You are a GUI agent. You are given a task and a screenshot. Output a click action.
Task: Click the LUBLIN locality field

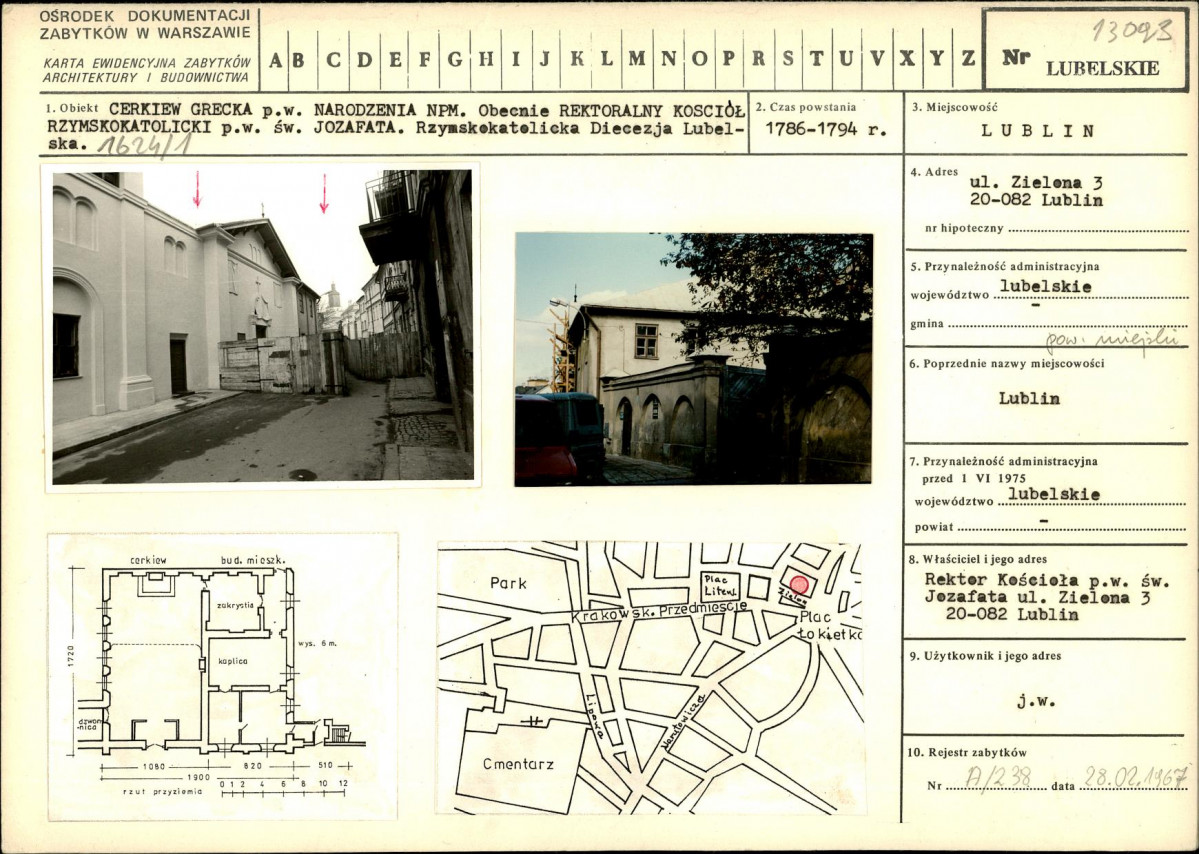[x=1037, y=131]
